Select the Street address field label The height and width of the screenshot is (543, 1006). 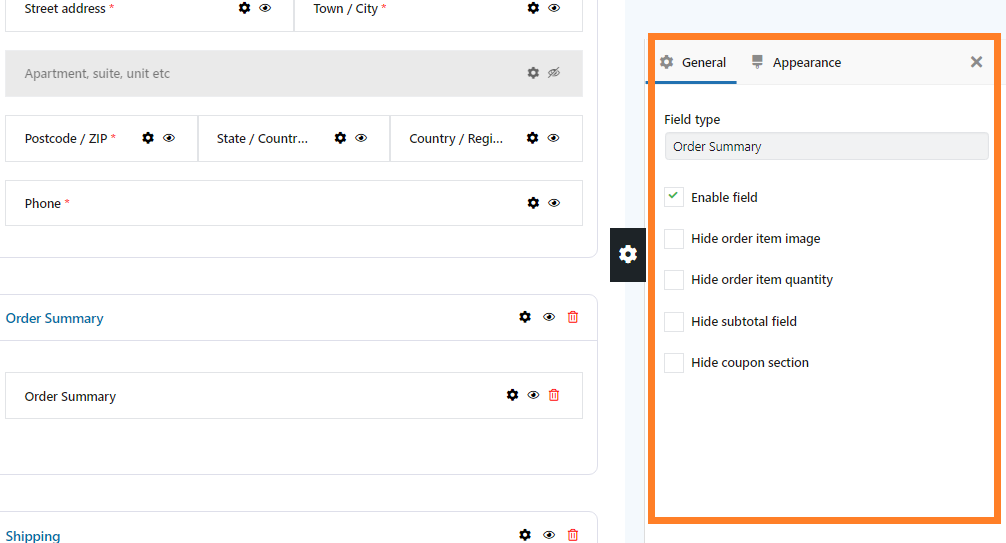[65, 8]
